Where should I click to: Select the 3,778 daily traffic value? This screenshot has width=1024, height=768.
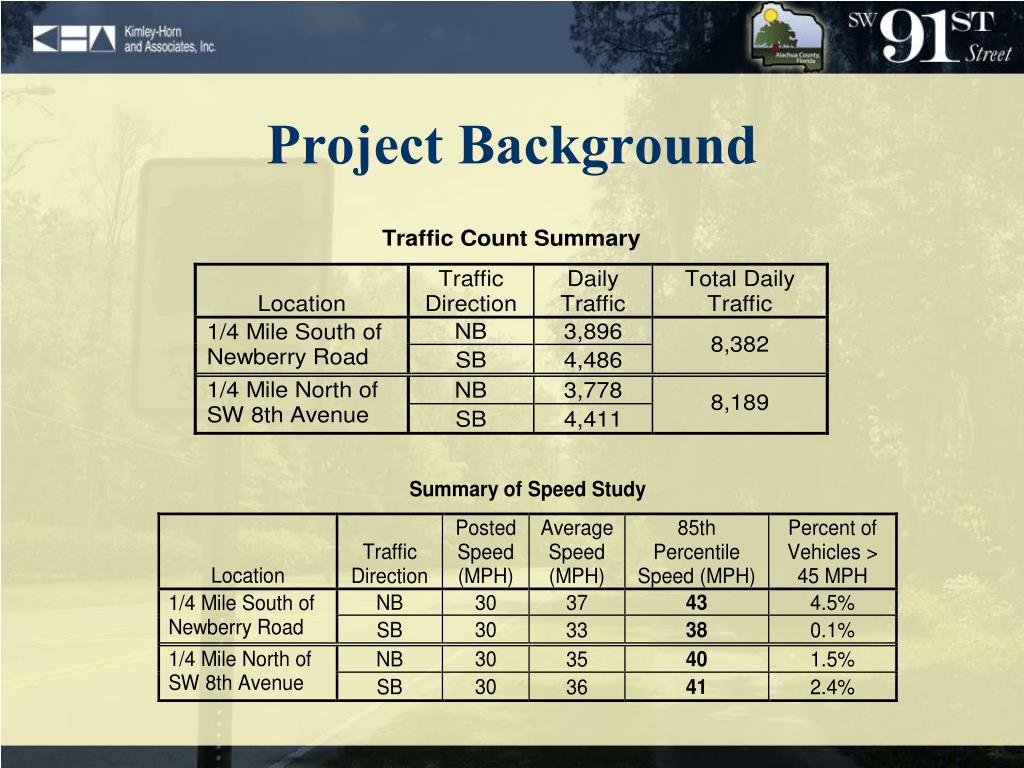pyautogui.click(x=593, y=390)
